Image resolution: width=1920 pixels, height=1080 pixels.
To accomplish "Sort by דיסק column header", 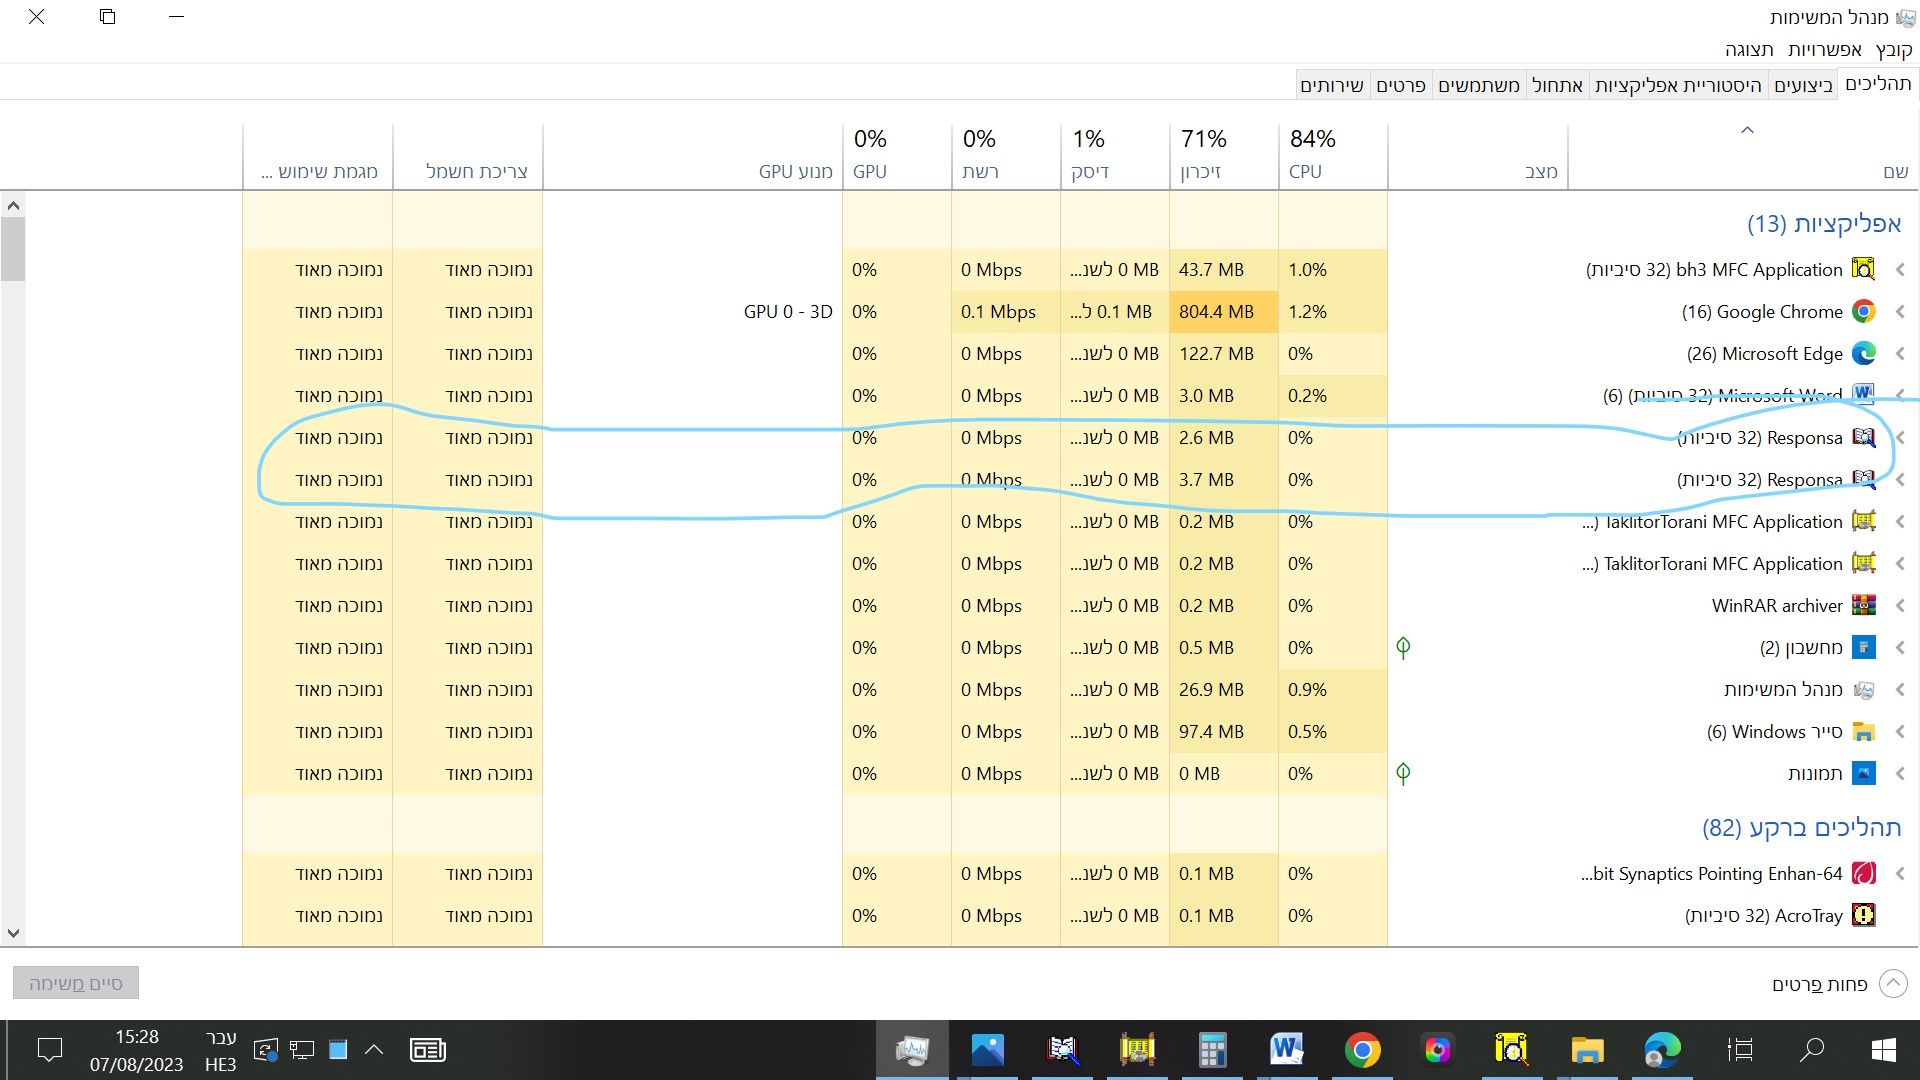I will pos(1115,156).
